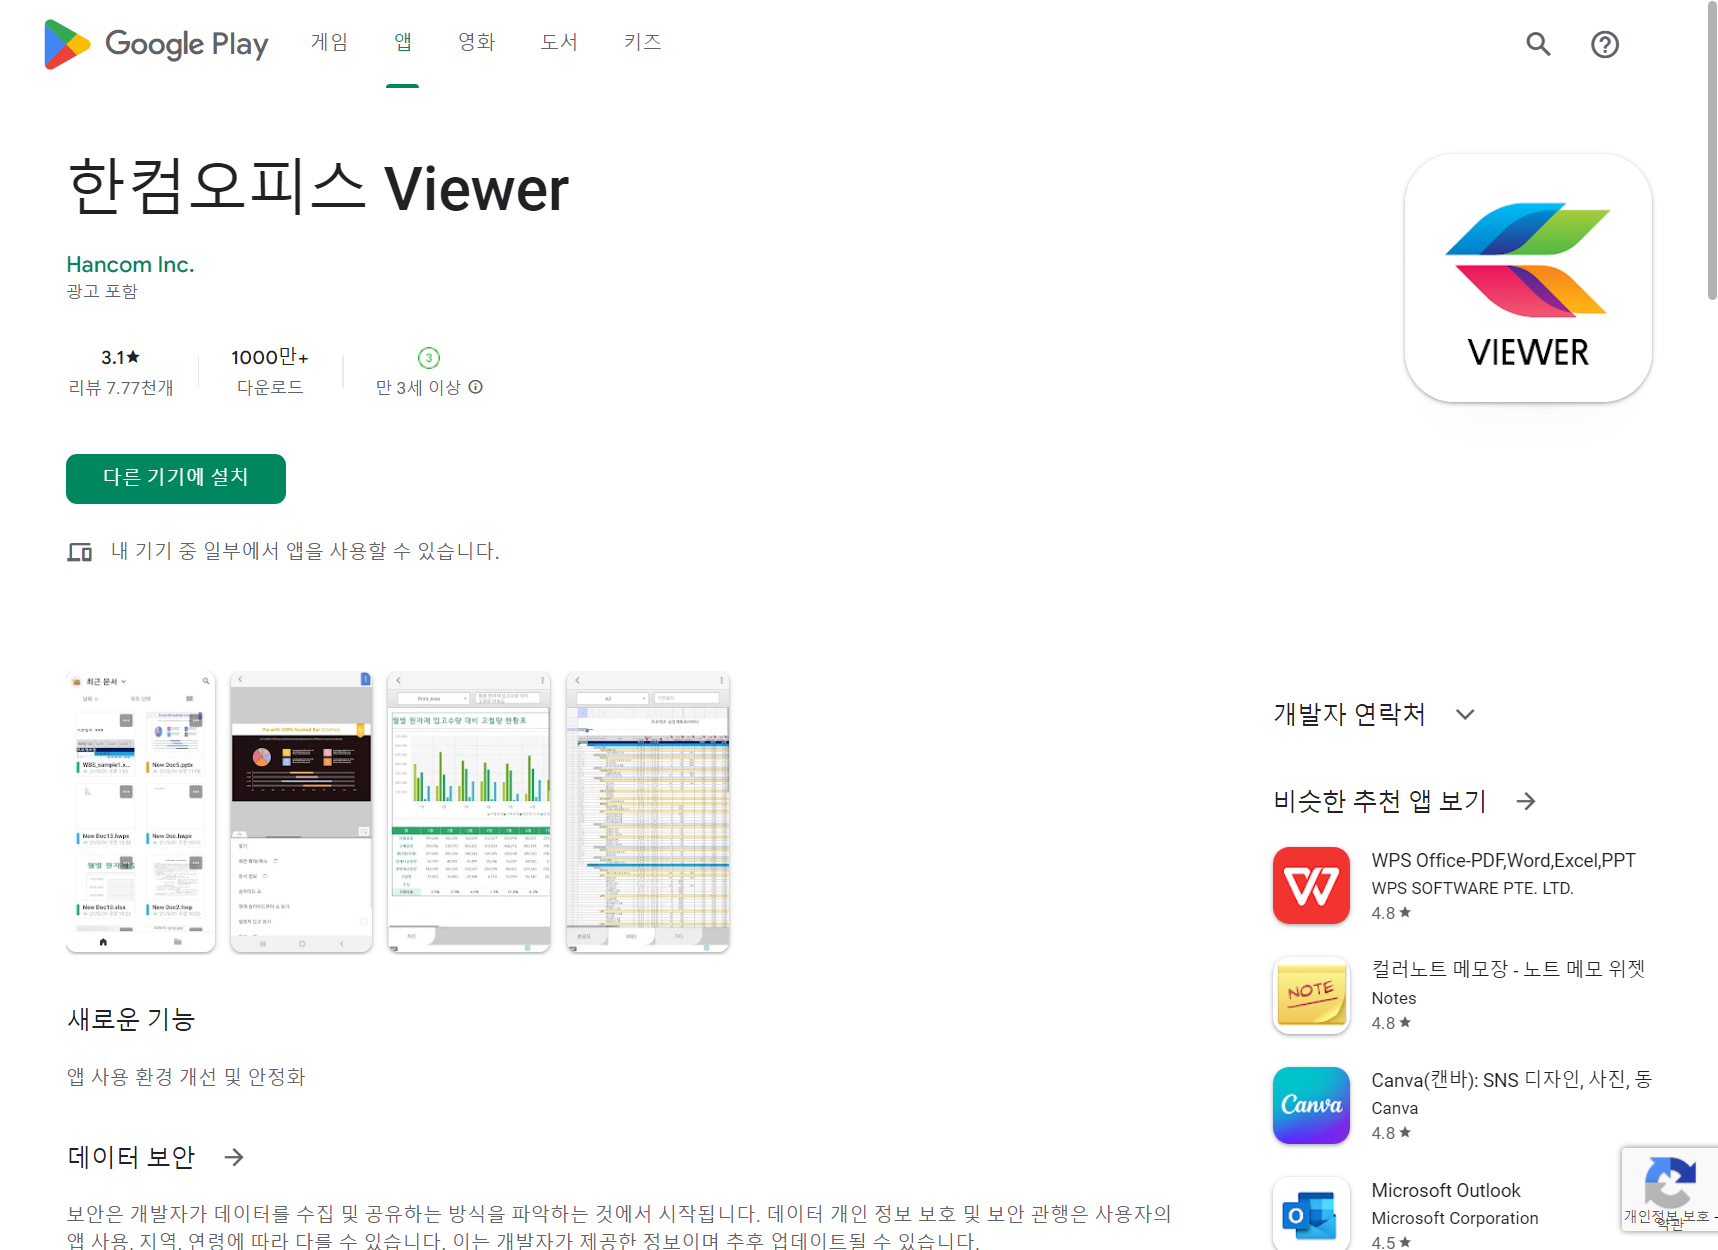Click WPS SOFTWARE PTE. LTD. developer name
This screenshot has height=1250, width=1718.
point(1472,888)
